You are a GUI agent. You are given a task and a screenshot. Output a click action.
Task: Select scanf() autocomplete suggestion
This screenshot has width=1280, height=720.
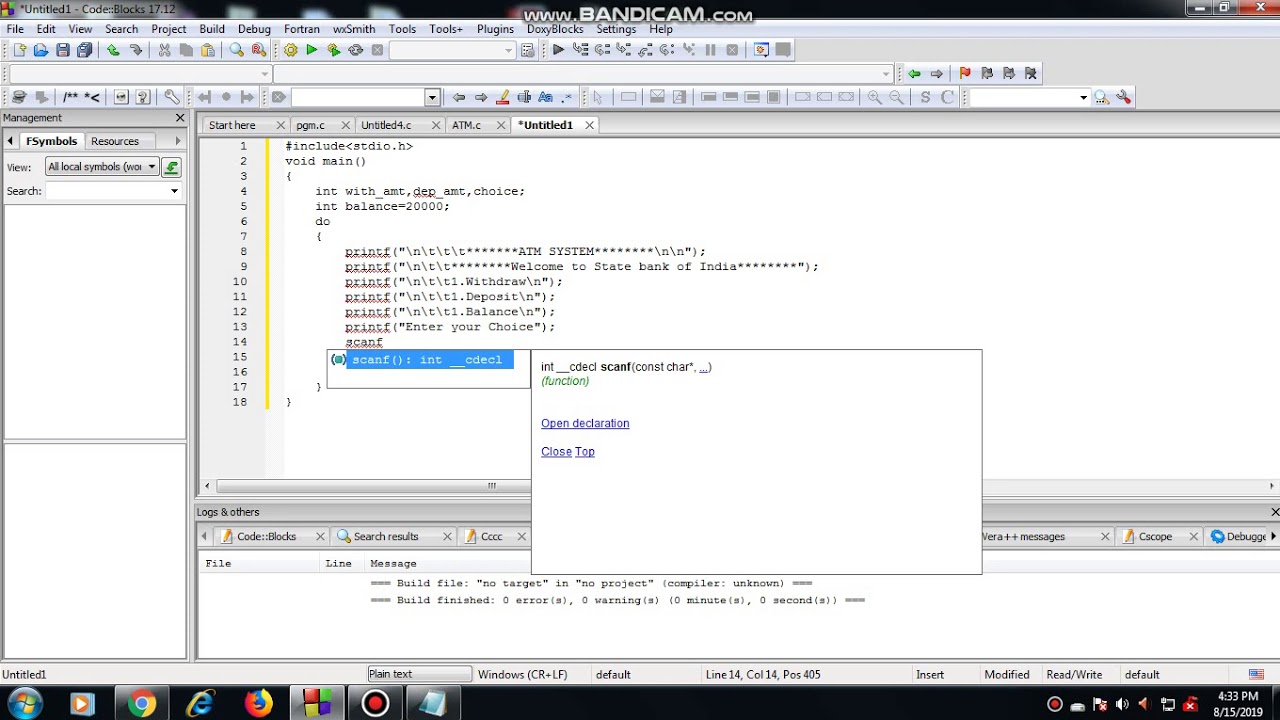coord(421,359)
